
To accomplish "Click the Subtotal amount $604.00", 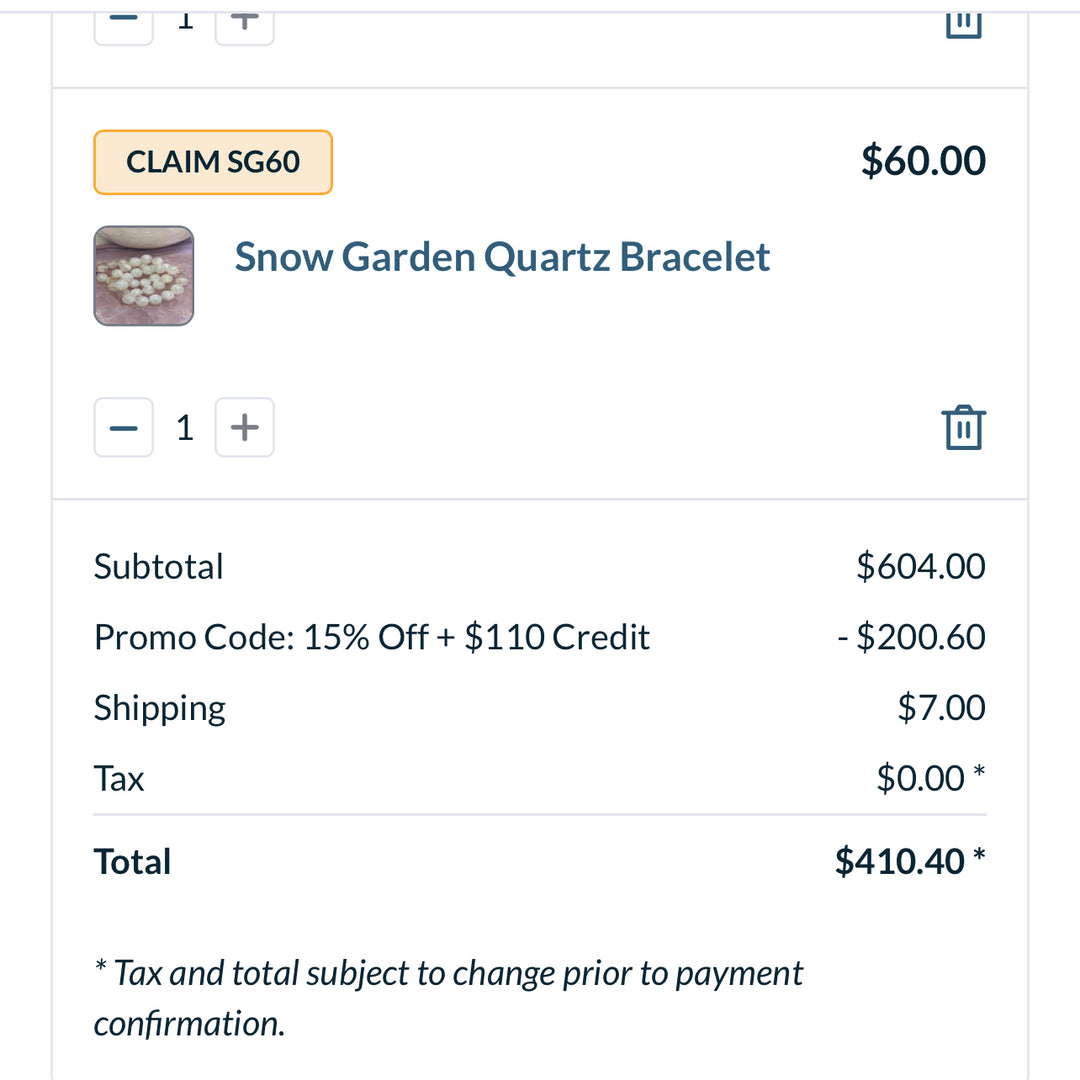I will (920, 566).
